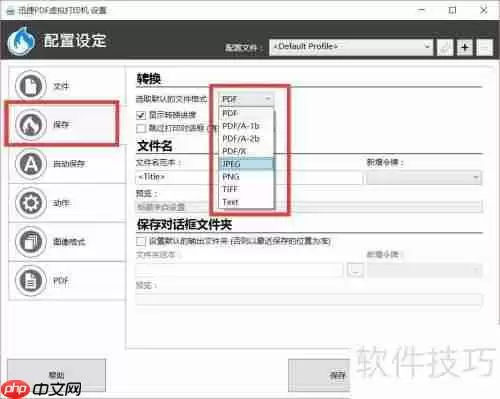Click the folder browse button with dots
This screenshot has height=399, width=500.
(x=355, y=270)
